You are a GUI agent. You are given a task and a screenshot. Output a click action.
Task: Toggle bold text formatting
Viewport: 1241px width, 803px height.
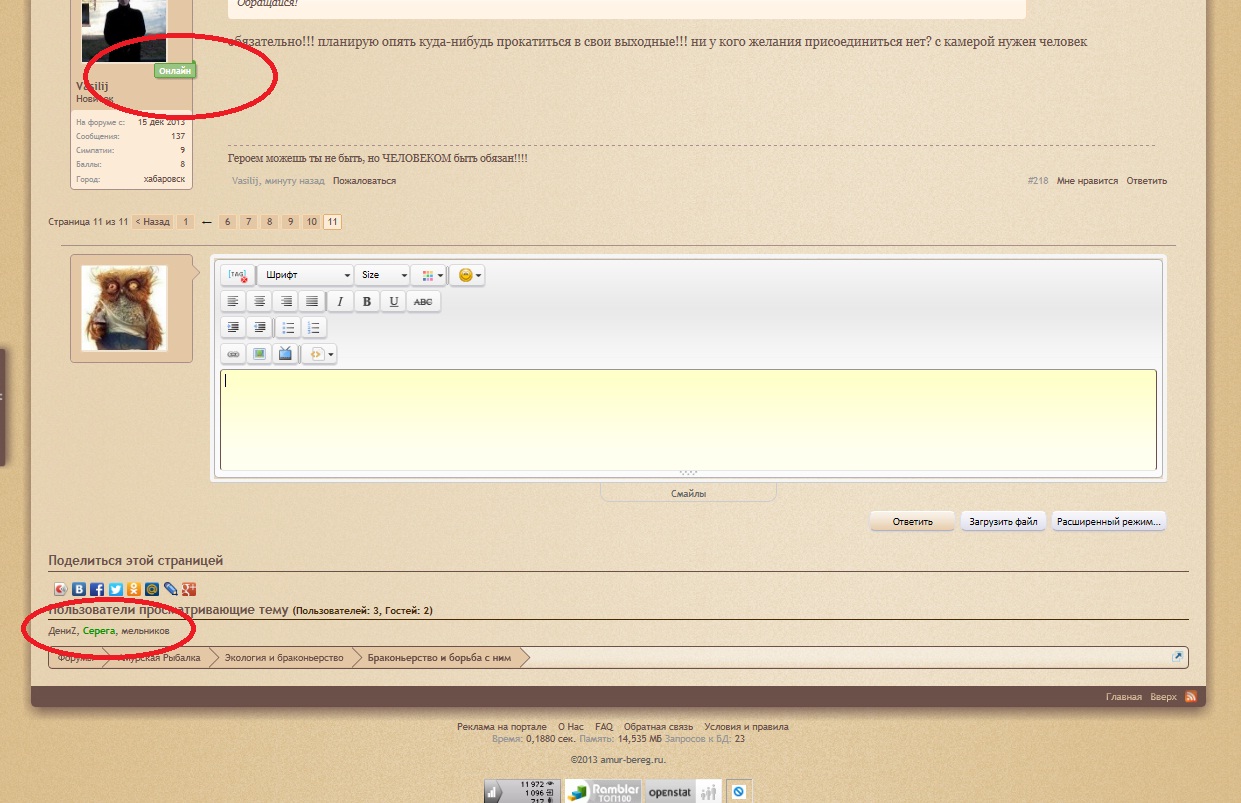367,302
